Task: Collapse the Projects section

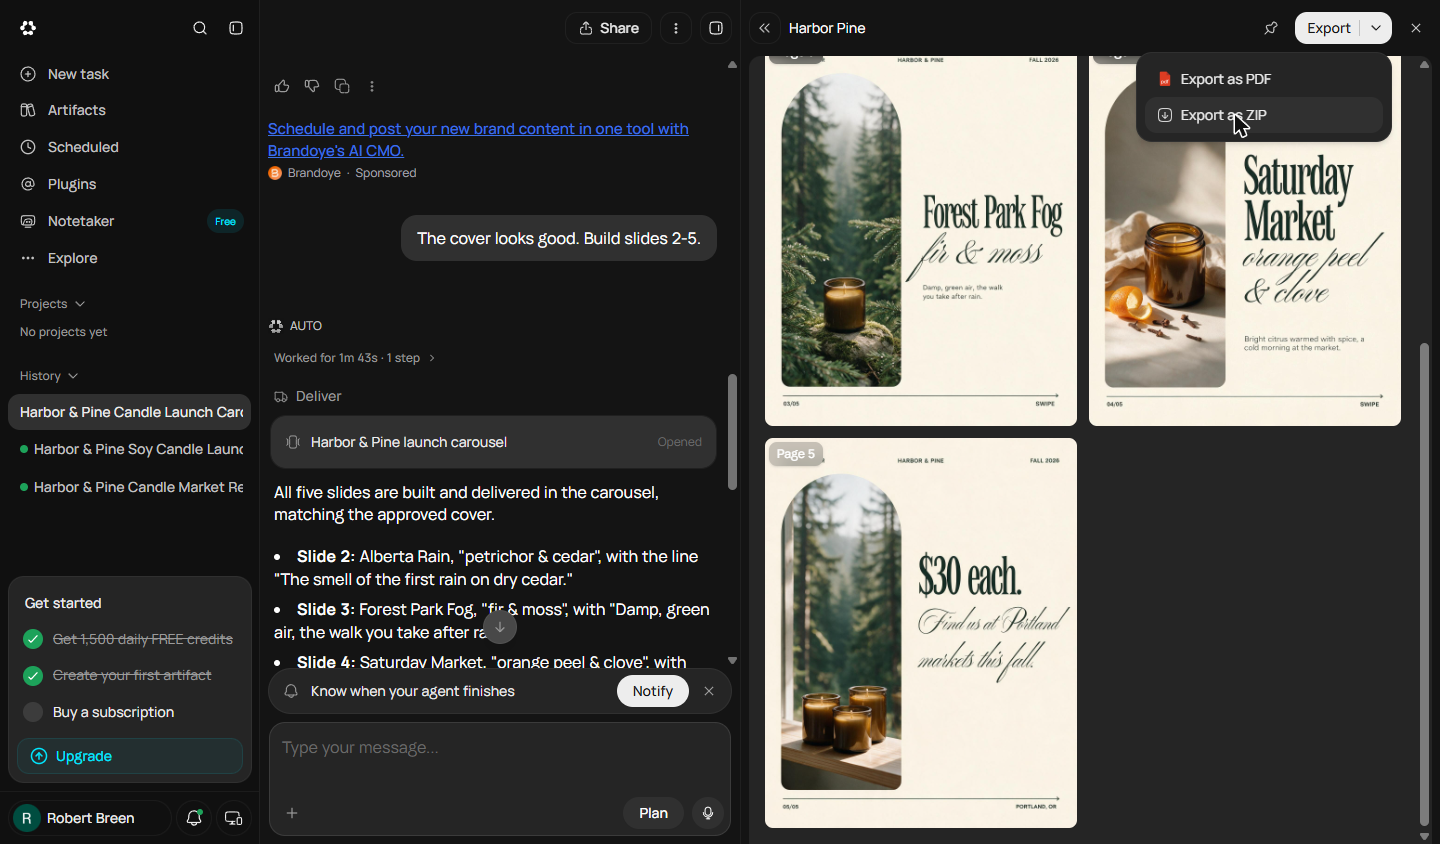Action: [x=53, y=304]
